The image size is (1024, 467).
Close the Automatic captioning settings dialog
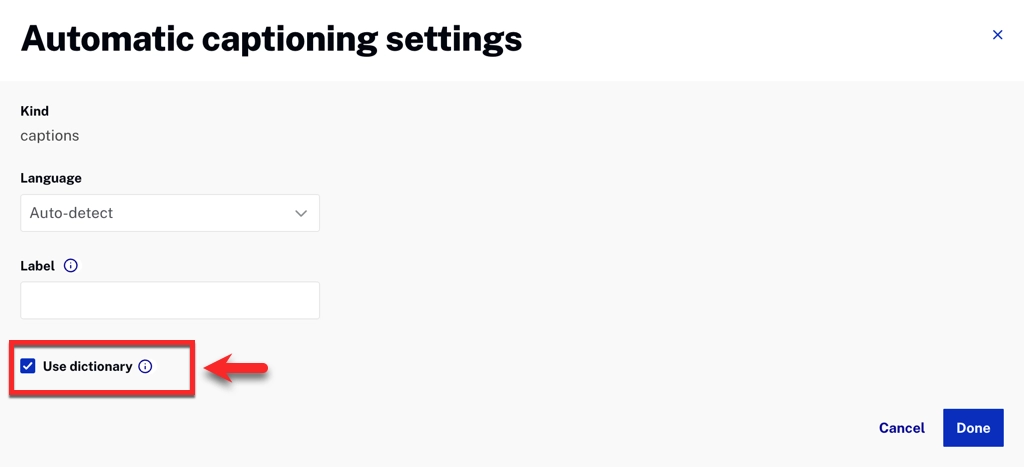(997, 35)
